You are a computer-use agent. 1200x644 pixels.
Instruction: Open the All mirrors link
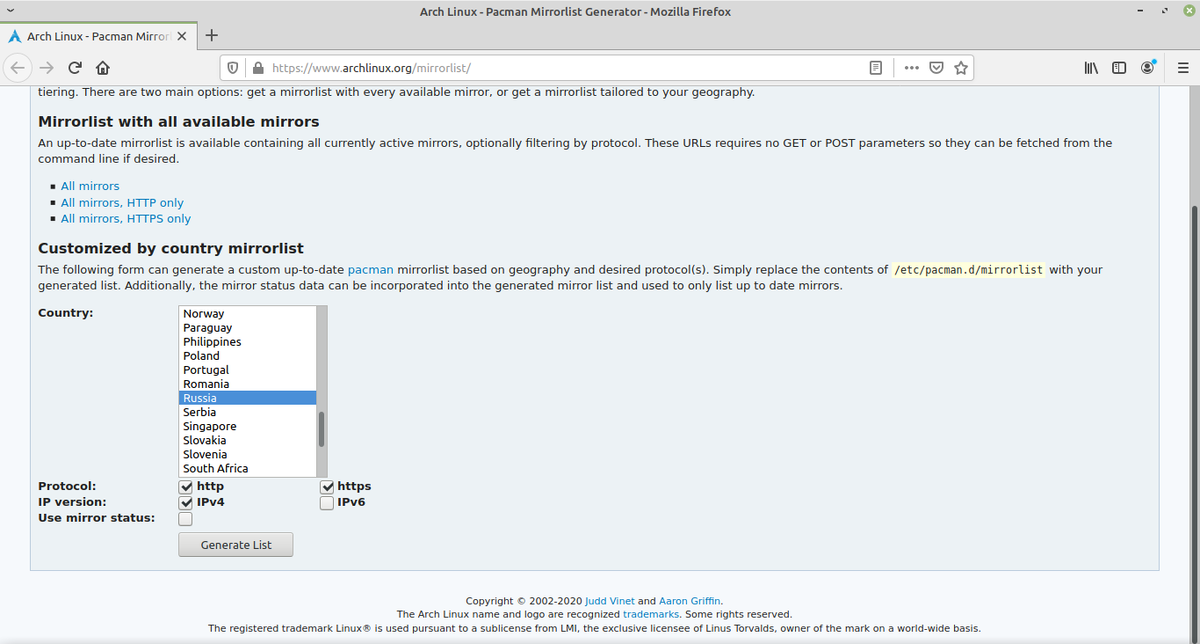(x=90, y=186)
